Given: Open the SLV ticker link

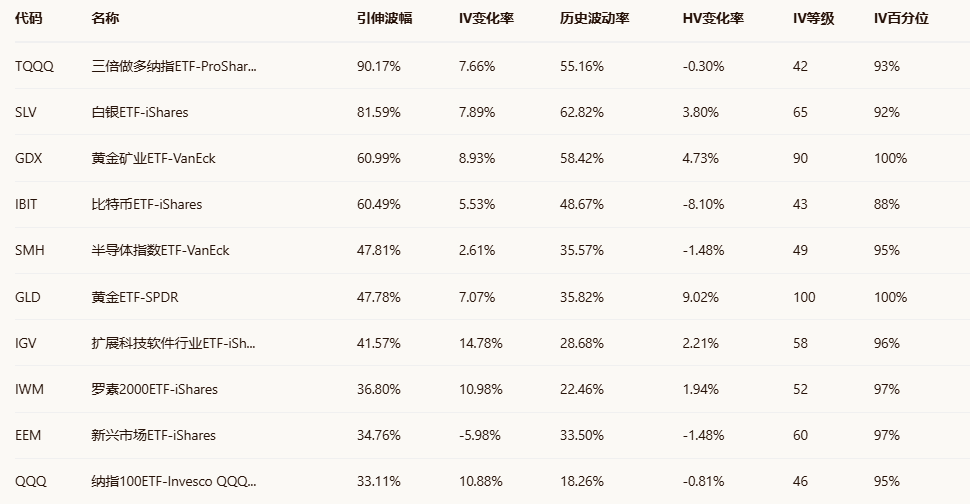Looking at the screenshot, I should point(26,112).
